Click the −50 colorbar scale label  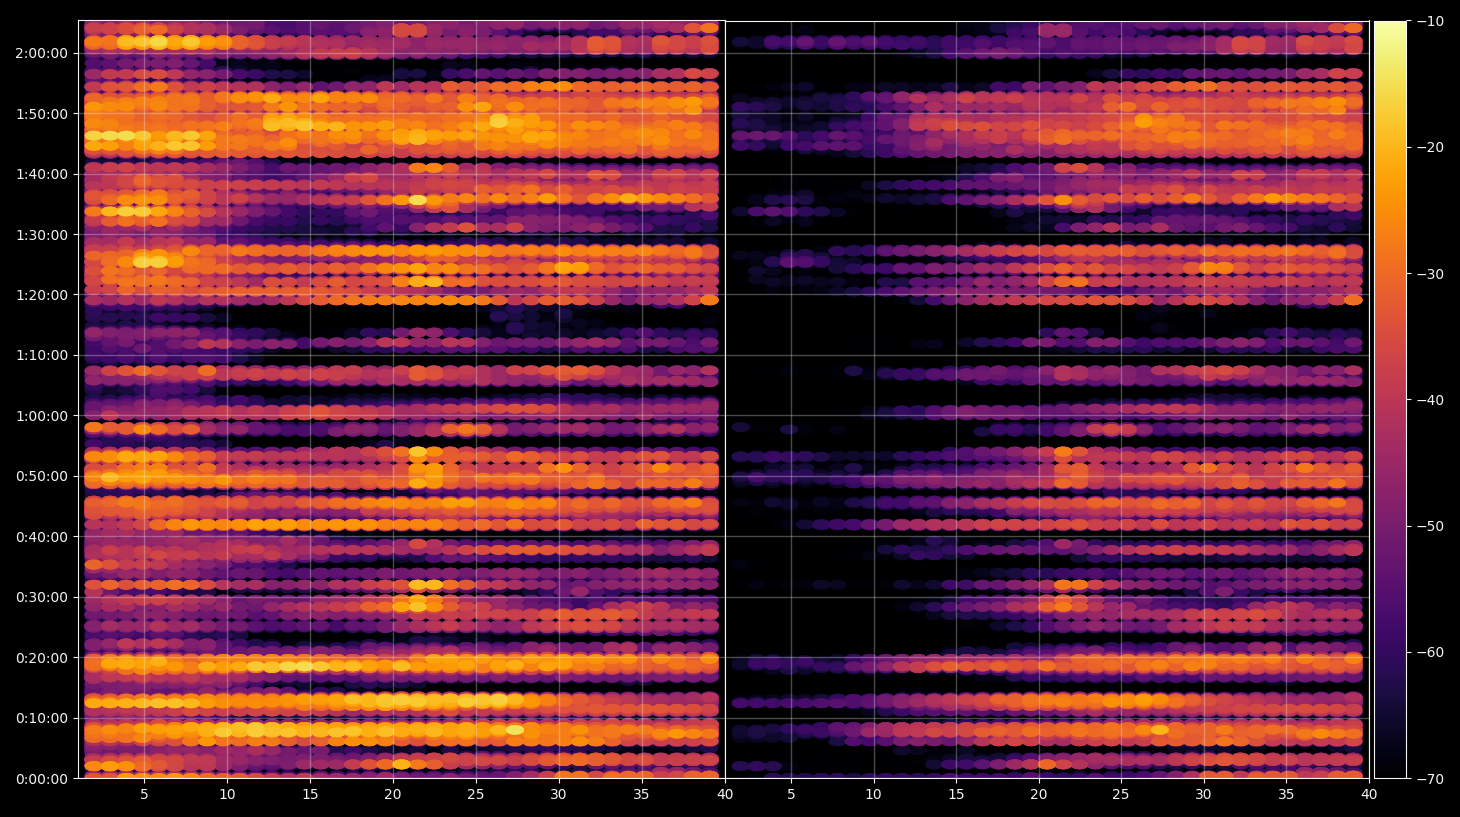tap(1430, 526)
